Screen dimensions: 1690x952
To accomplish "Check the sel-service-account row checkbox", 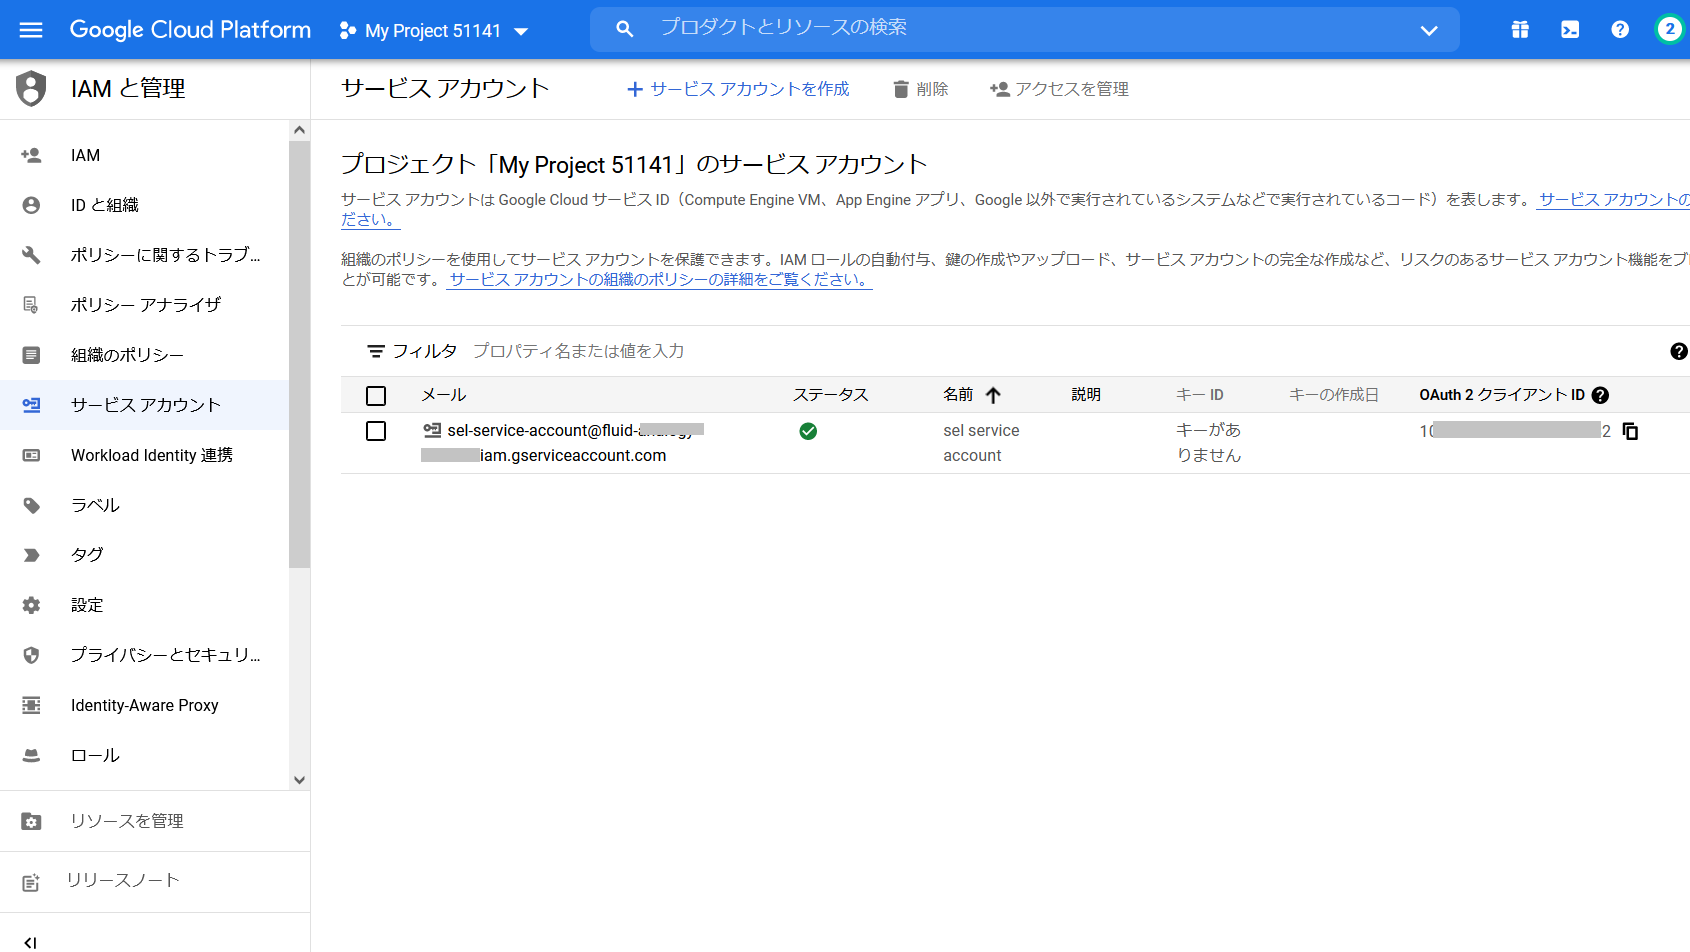I will click(376, 431).
